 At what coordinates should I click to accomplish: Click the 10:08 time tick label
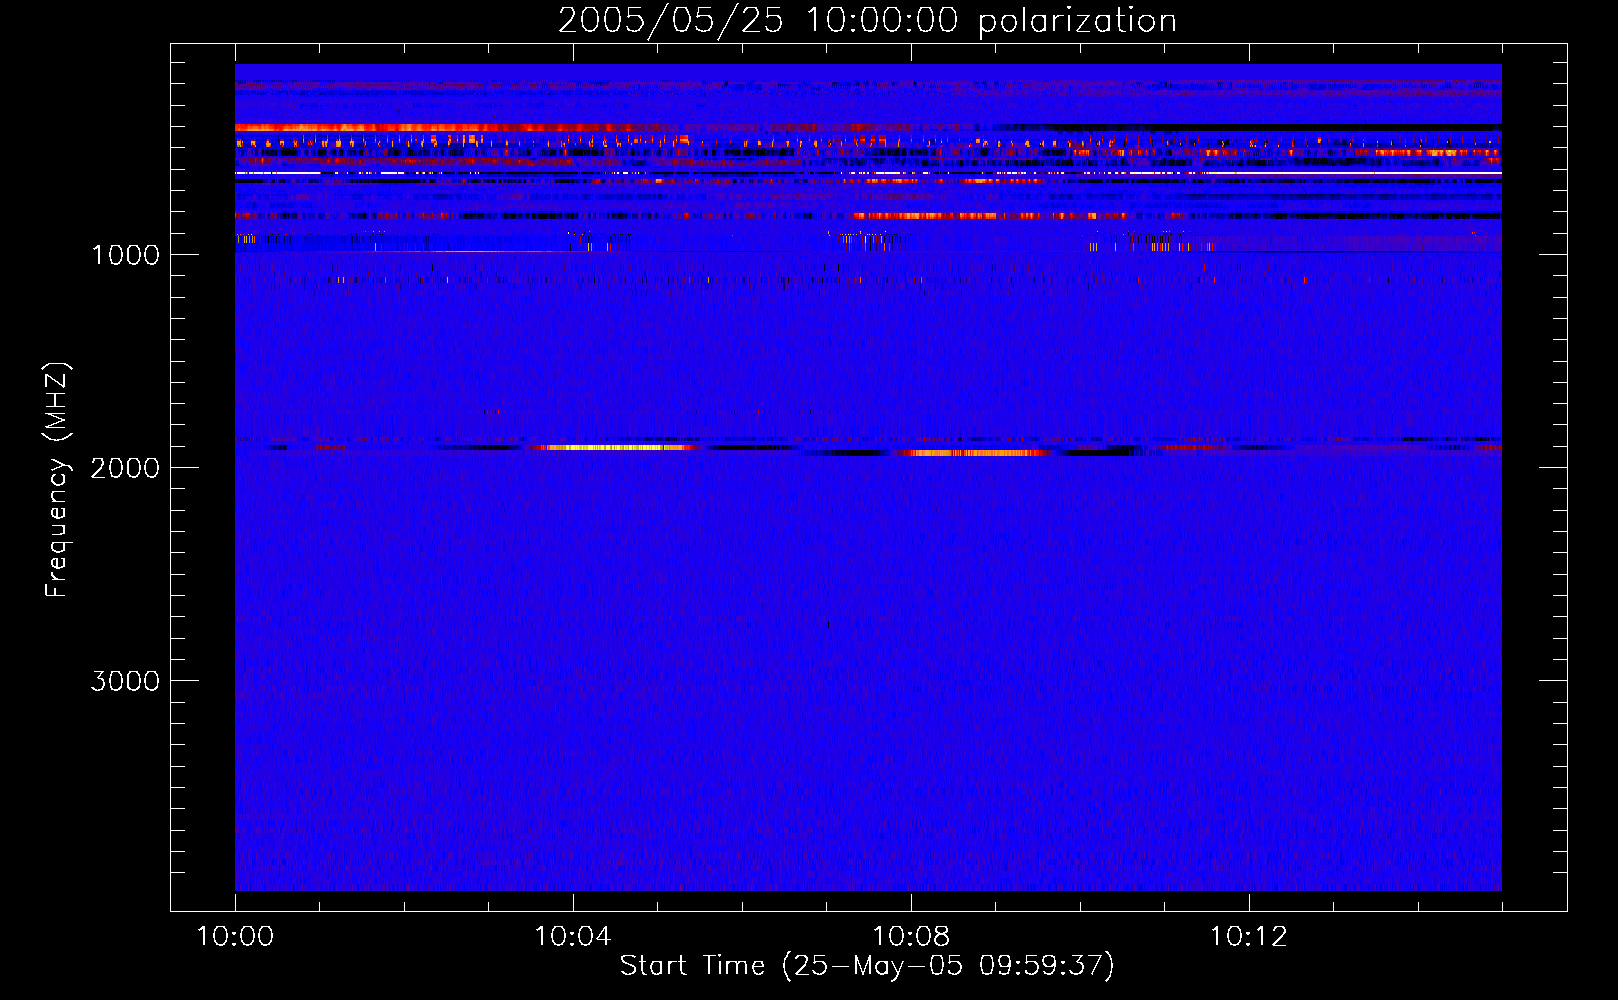click(x=911, y=937)
